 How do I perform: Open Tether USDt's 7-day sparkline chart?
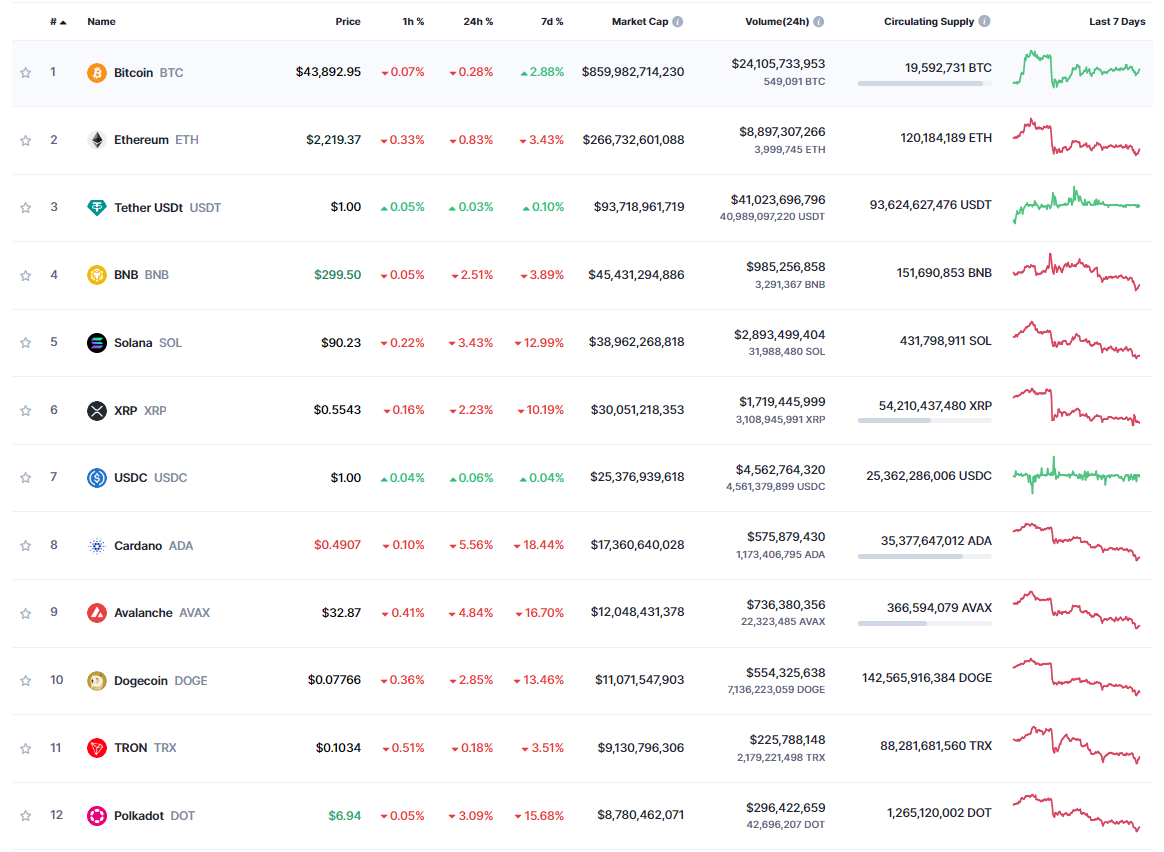coord(1076,204)
